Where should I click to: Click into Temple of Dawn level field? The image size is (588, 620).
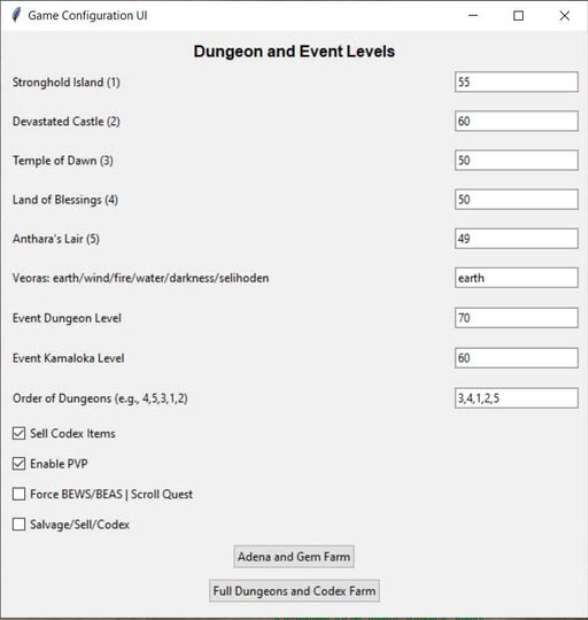pos(516,160)
